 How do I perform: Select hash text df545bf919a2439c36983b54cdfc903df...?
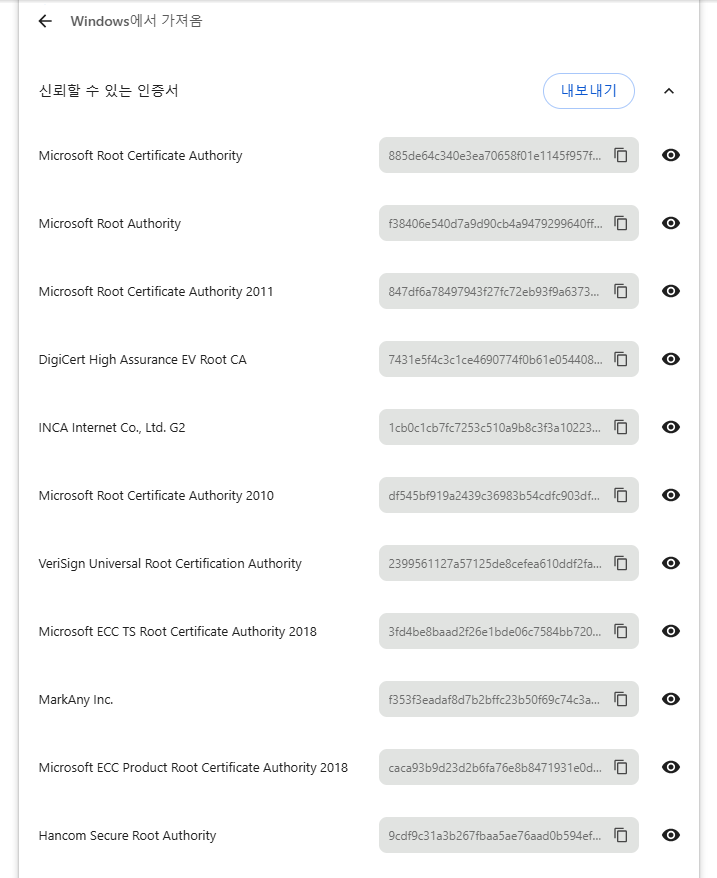(494, 496)
